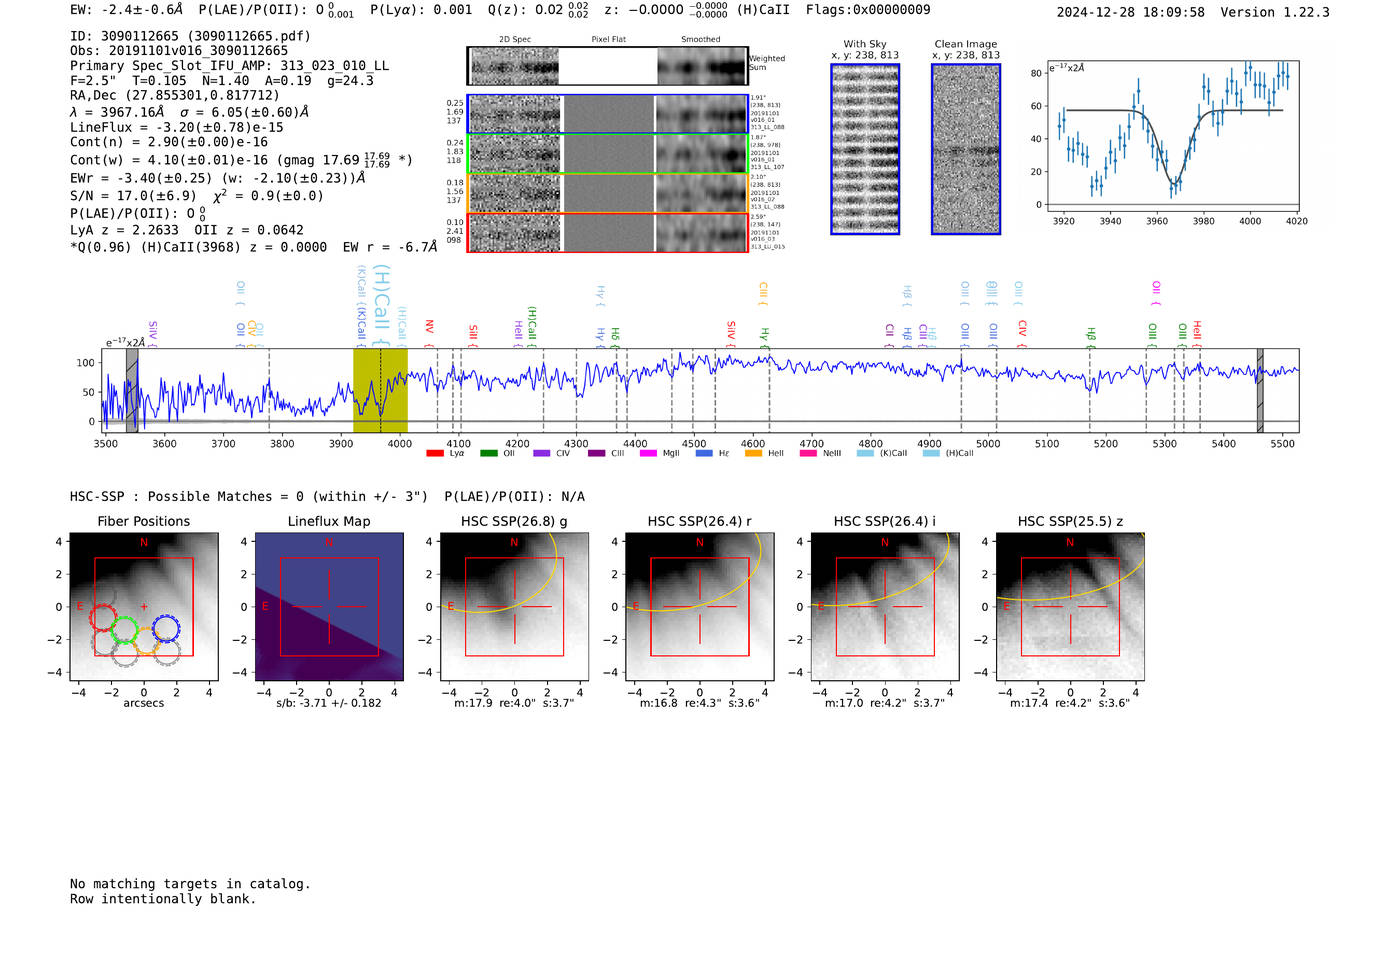This screenshot has height=953, width=1400.
Task: Click the green fiber circle in Fiber Positions
Action: pos(124,630)
